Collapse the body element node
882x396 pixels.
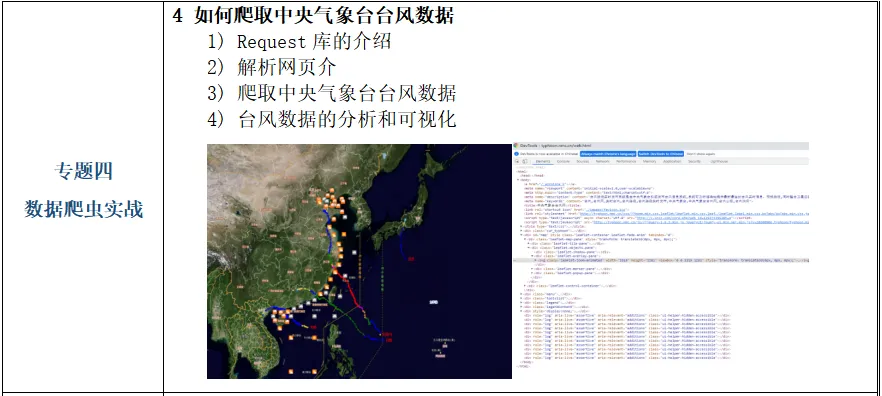(x=518, y=180)
